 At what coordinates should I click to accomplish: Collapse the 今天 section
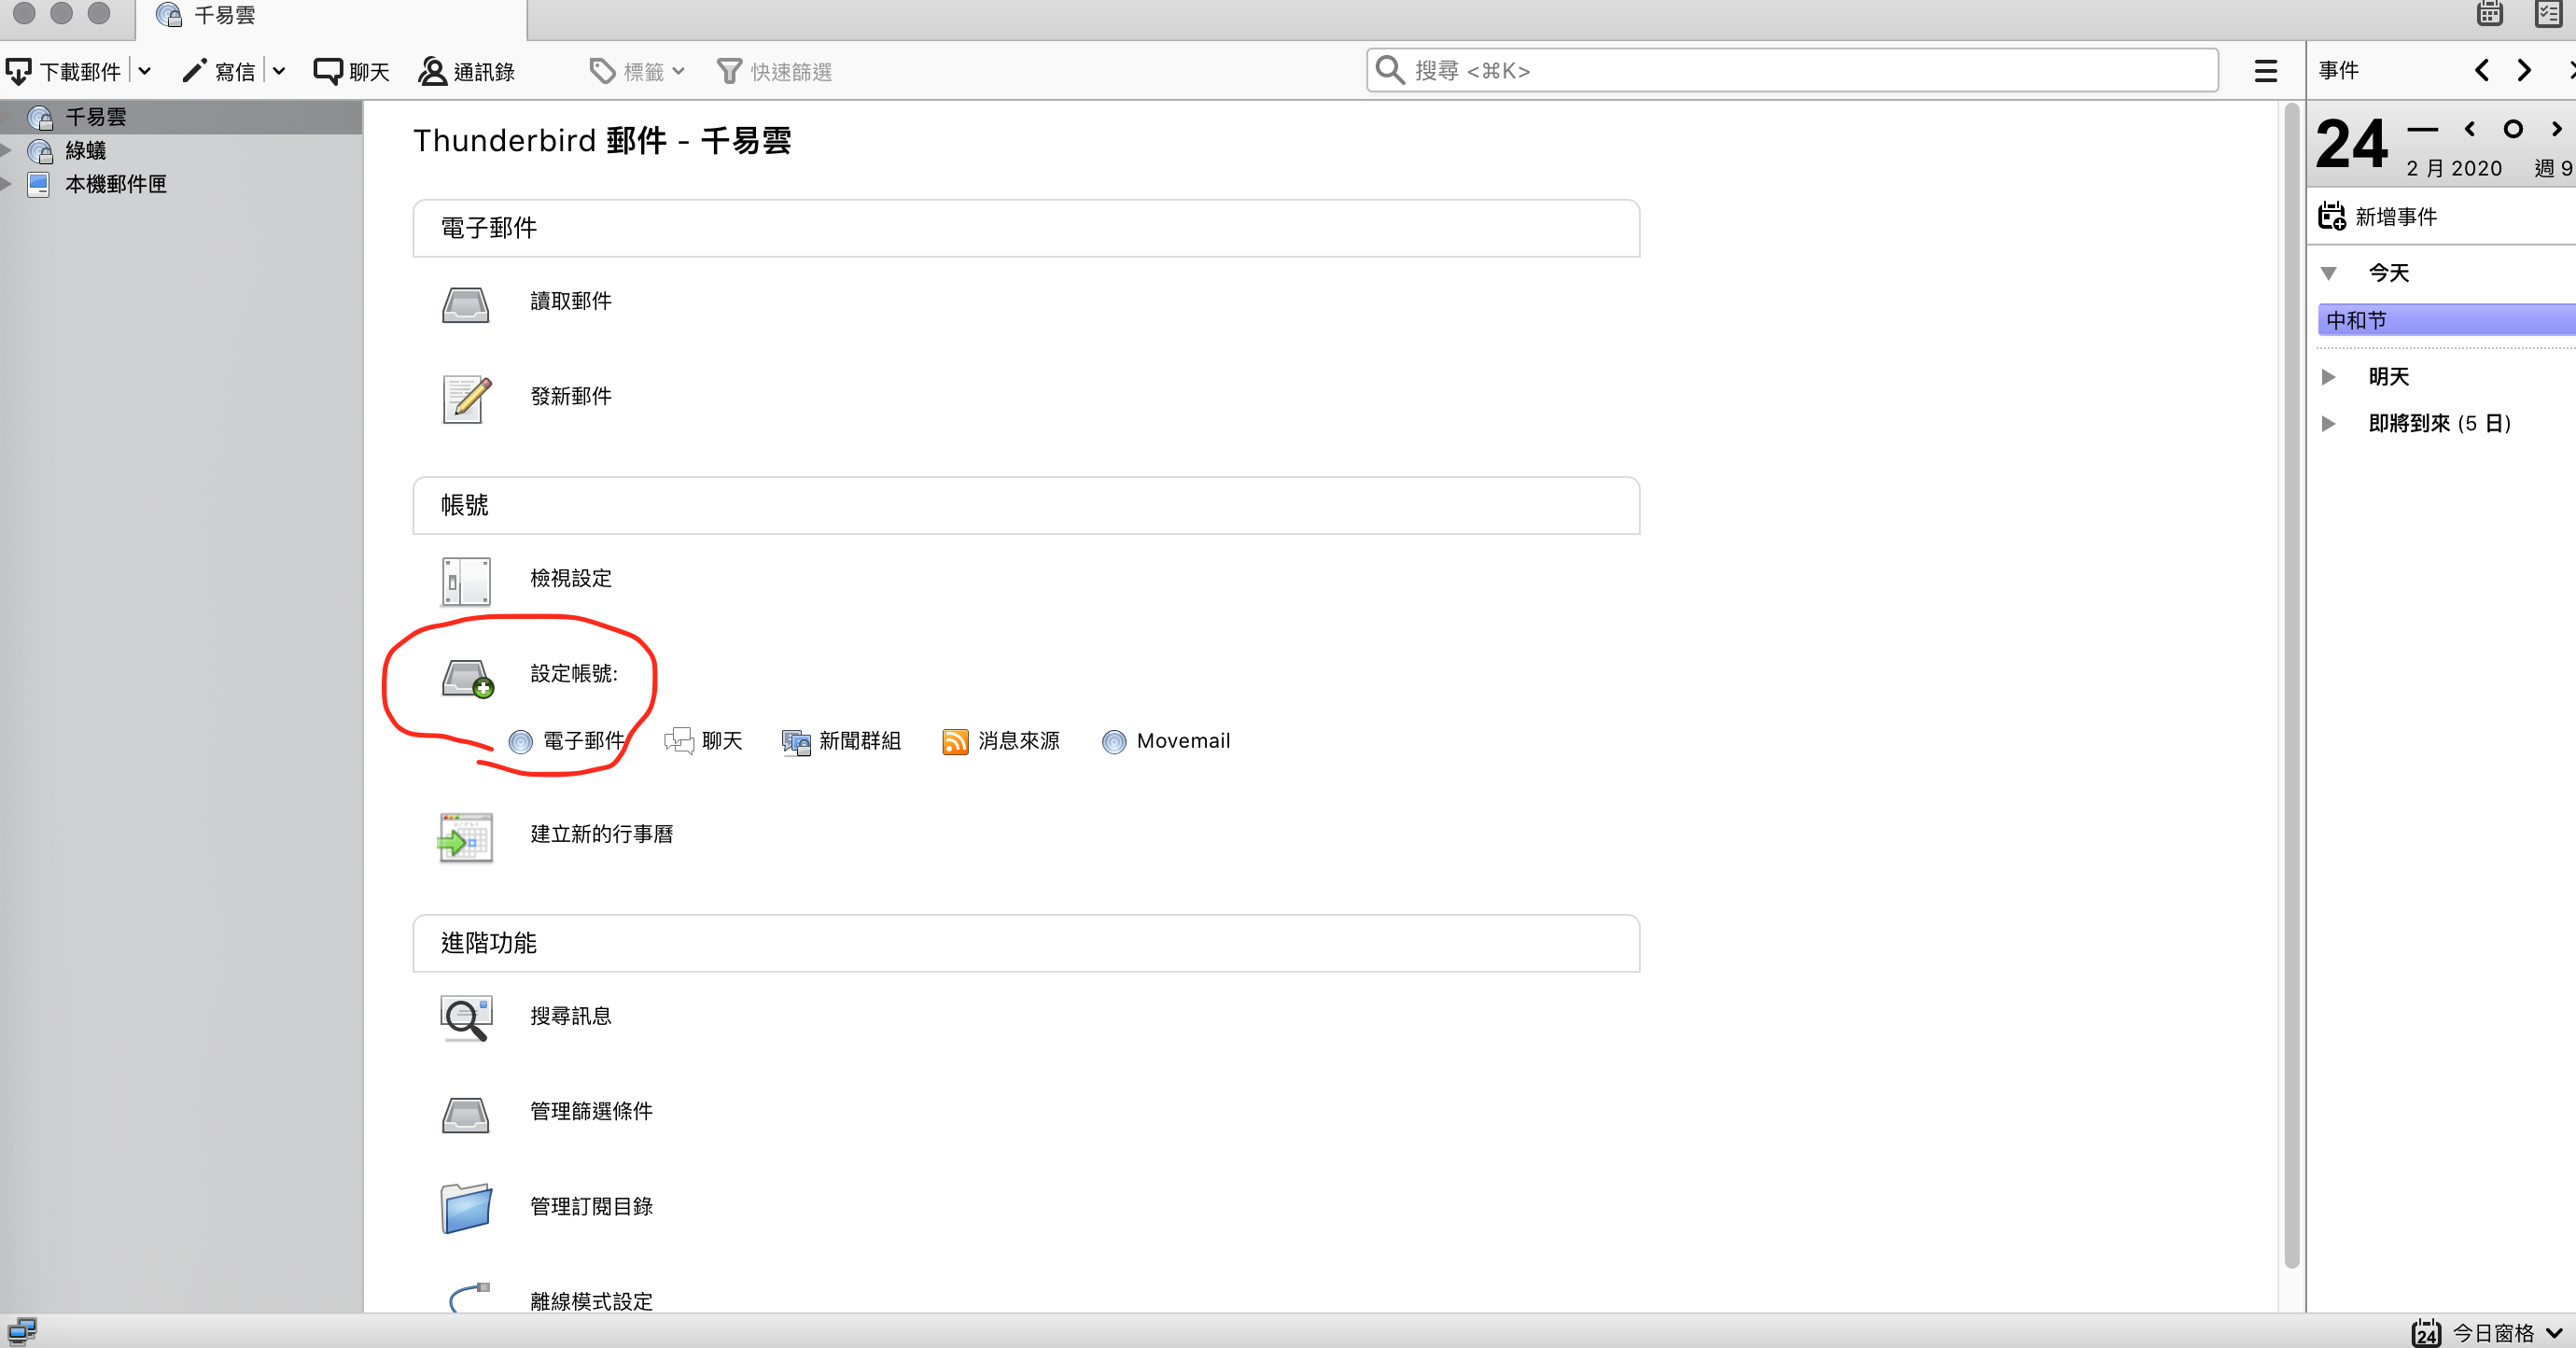pyautogui.click(x=2329, y=273)
